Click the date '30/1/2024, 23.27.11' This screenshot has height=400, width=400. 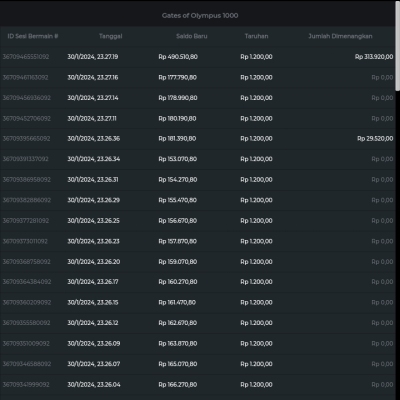[92, 118]
